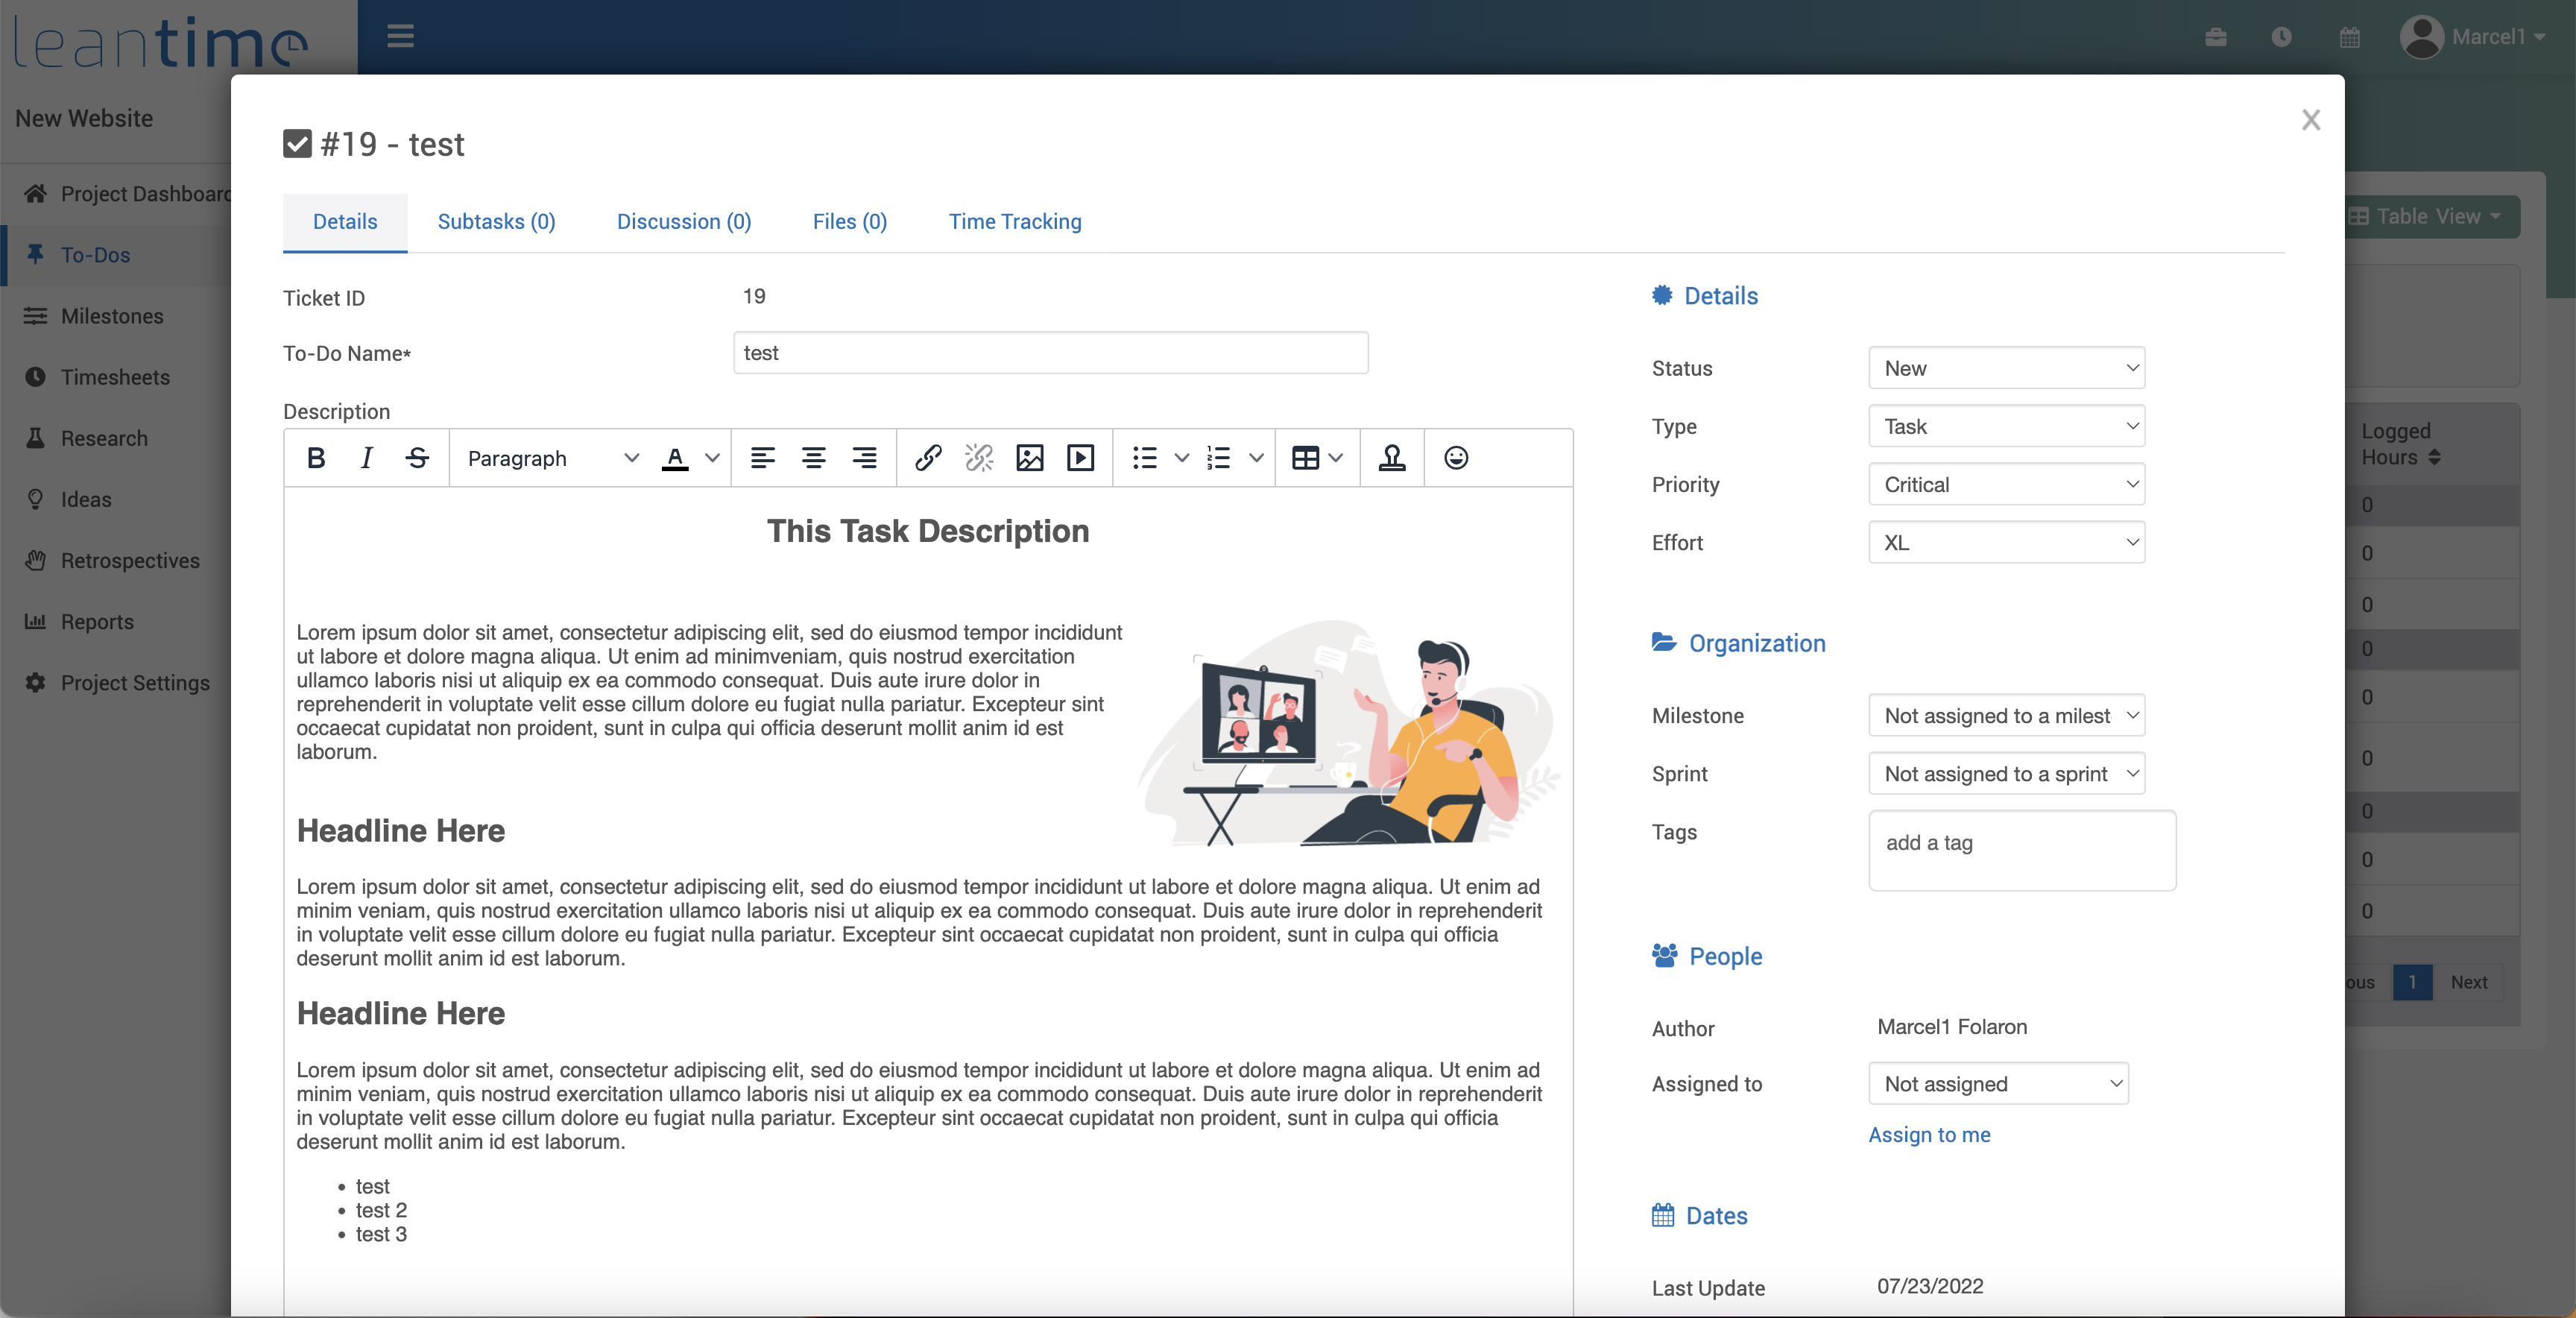Open the emoji picker in editor
Viewport: 2576px width, 1318px height.
click(x=1456, y=458)
